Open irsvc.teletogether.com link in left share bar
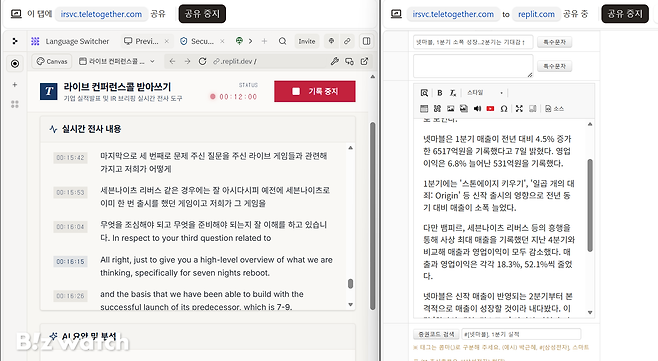This screenshot has height=361, width=658. (x=101, y=14)
